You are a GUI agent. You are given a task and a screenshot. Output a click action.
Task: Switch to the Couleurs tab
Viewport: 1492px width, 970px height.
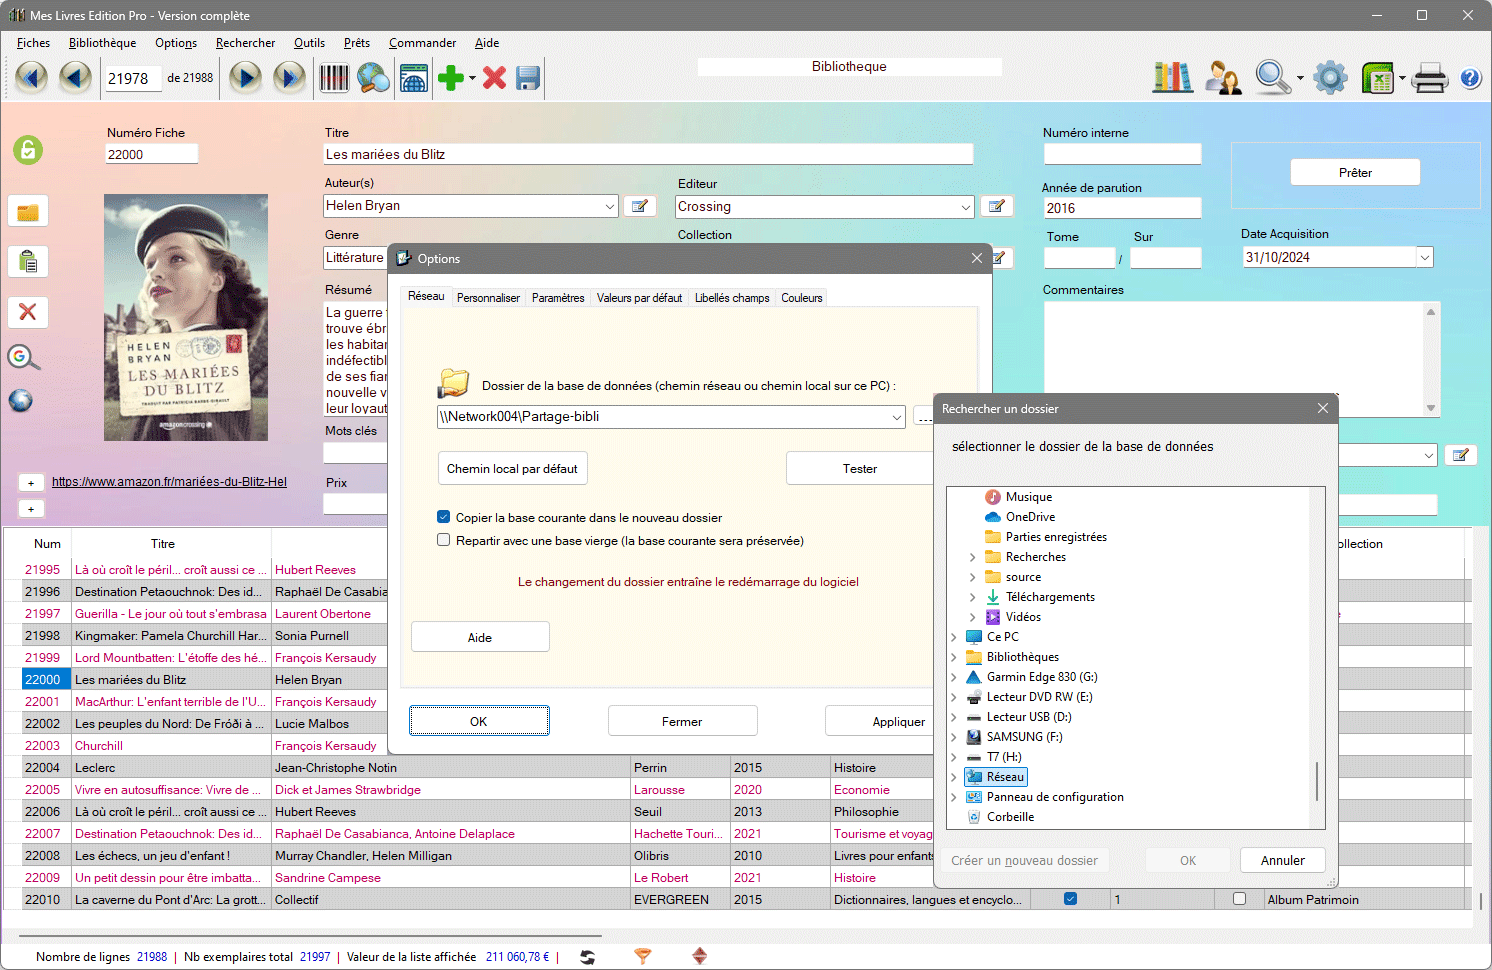pyautogui.click(x=802, y=298)
